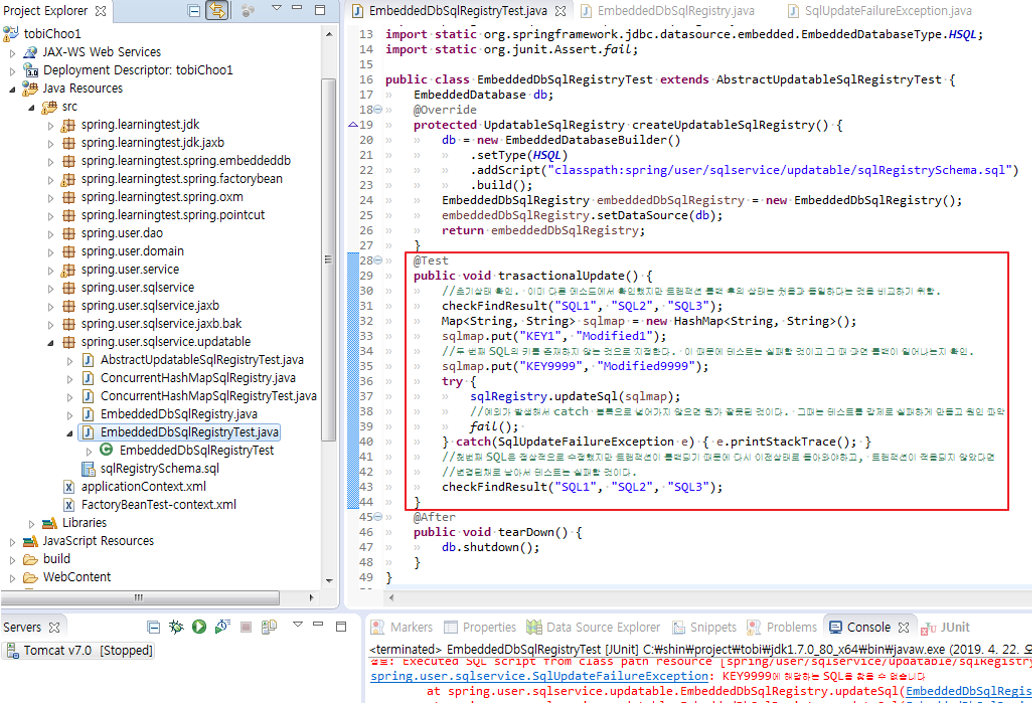Stop the server in Servers toolbar

coord(246,627)
